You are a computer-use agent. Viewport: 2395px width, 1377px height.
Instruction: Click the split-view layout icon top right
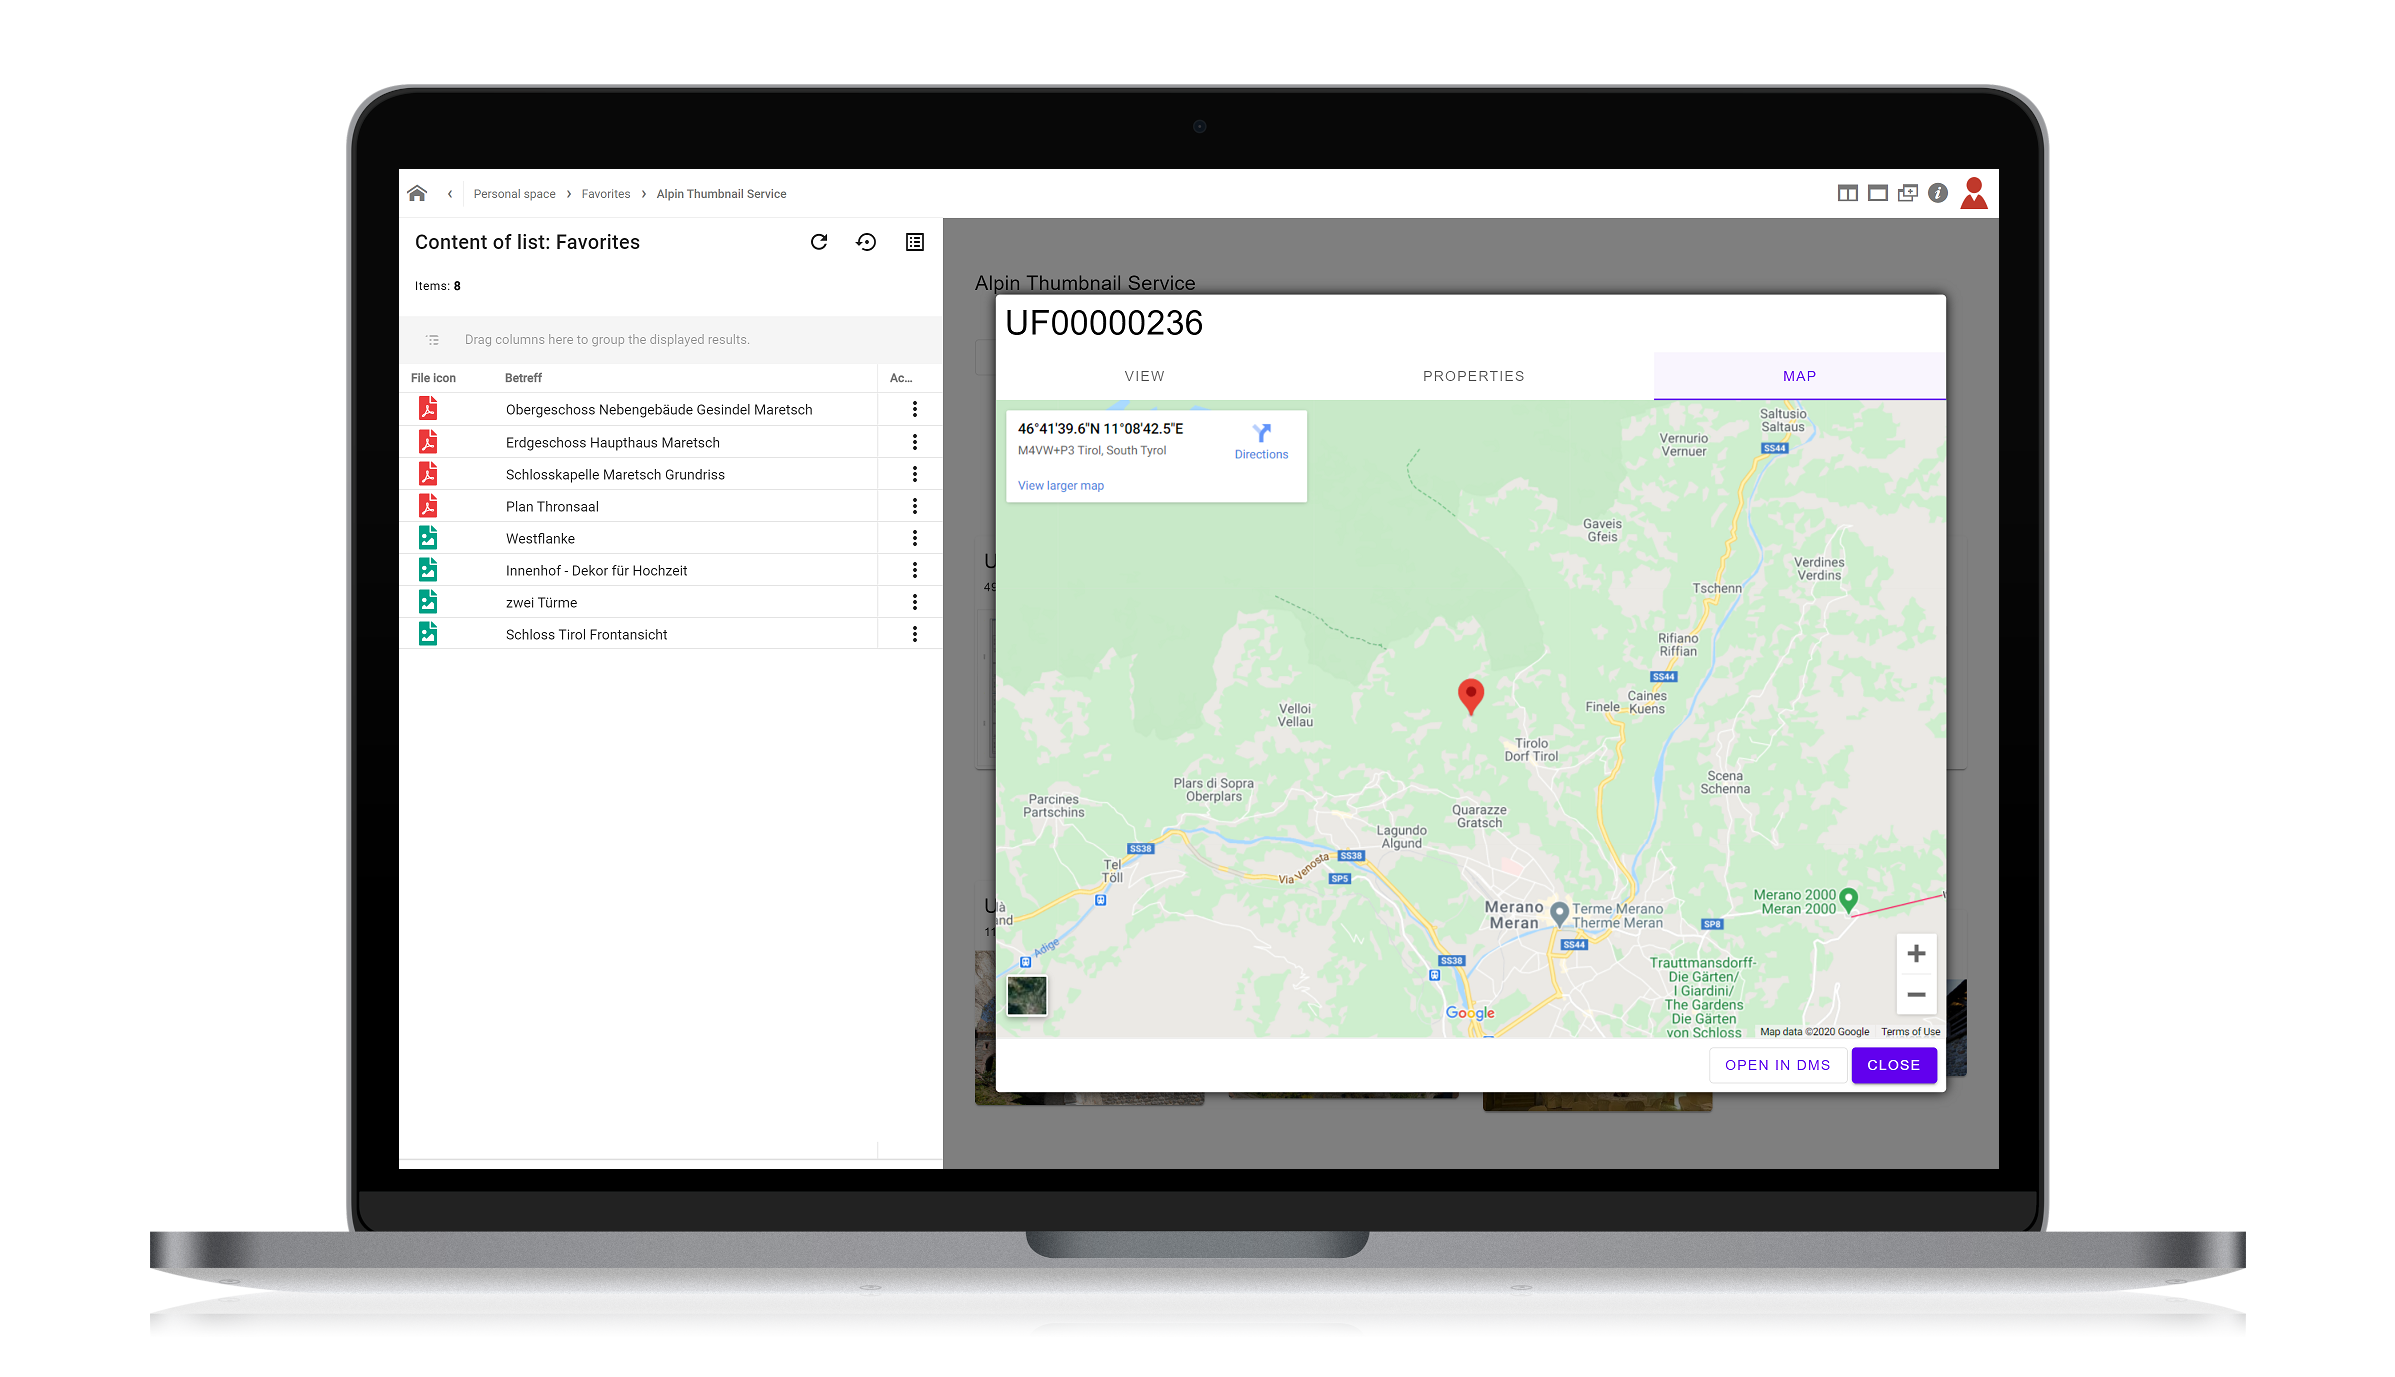[1844, 192]
